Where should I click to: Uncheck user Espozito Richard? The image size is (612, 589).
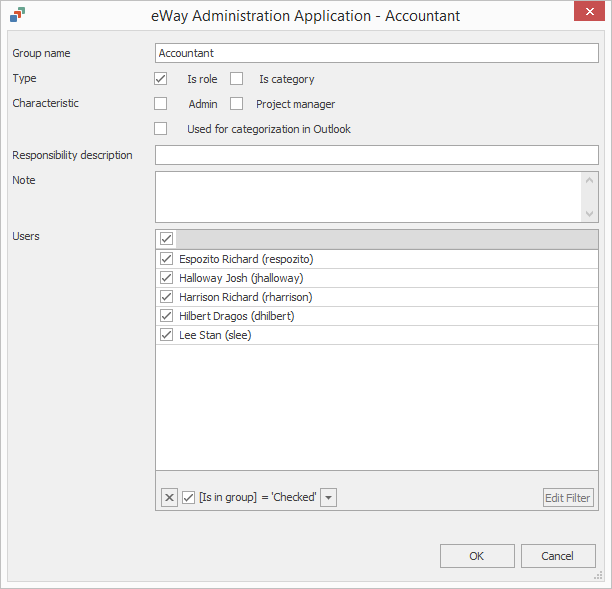(167, 258)
